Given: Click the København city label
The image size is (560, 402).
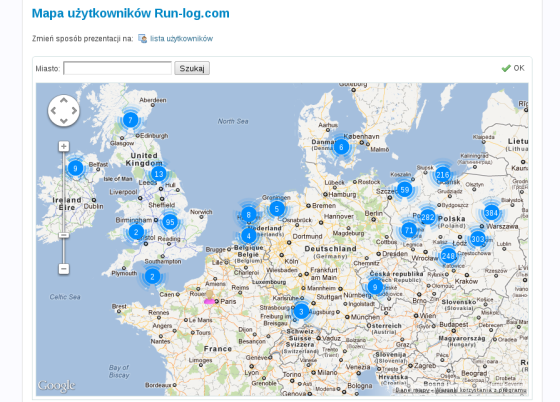Looking at the screenshot, I should tap(361, 136).
